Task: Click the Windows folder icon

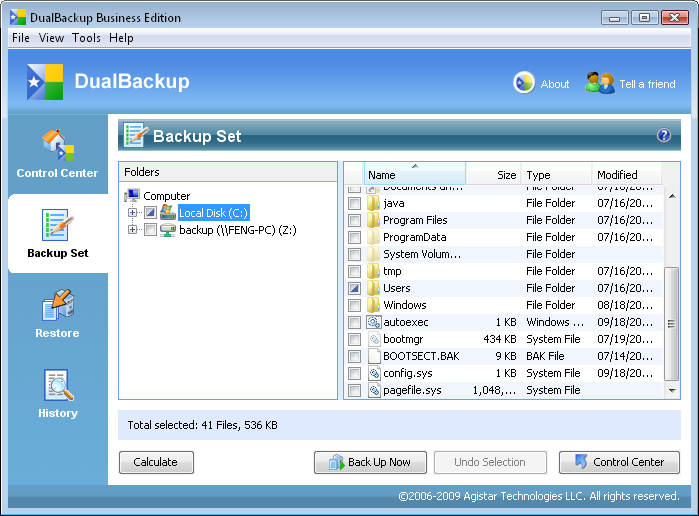Action: (x=373, y=305)
